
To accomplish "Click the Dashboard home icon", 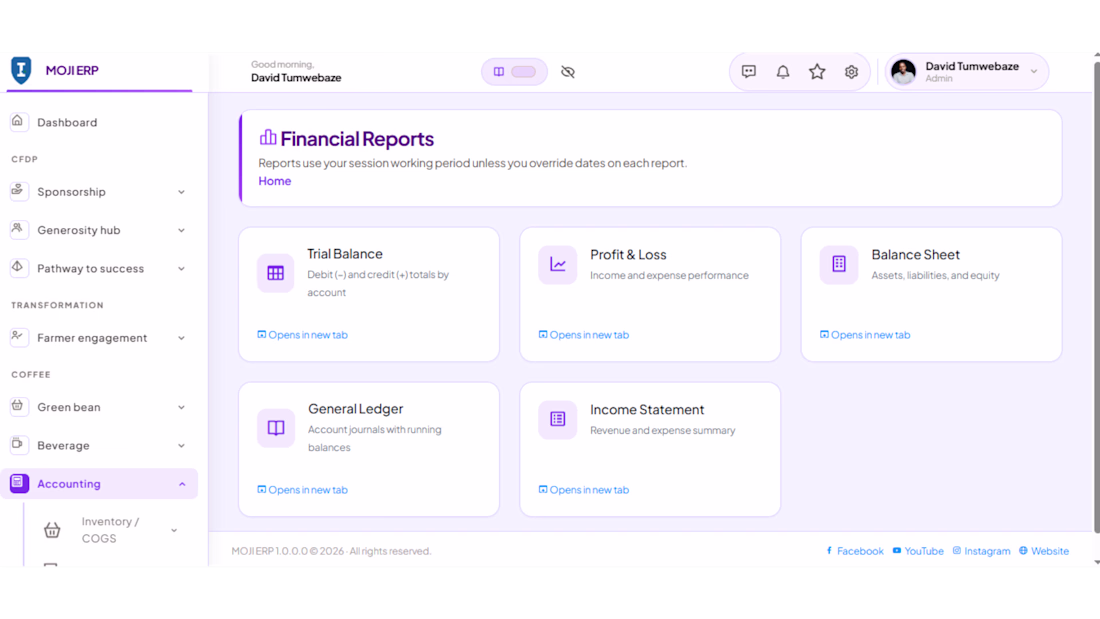I will click(x=18, y=121).
